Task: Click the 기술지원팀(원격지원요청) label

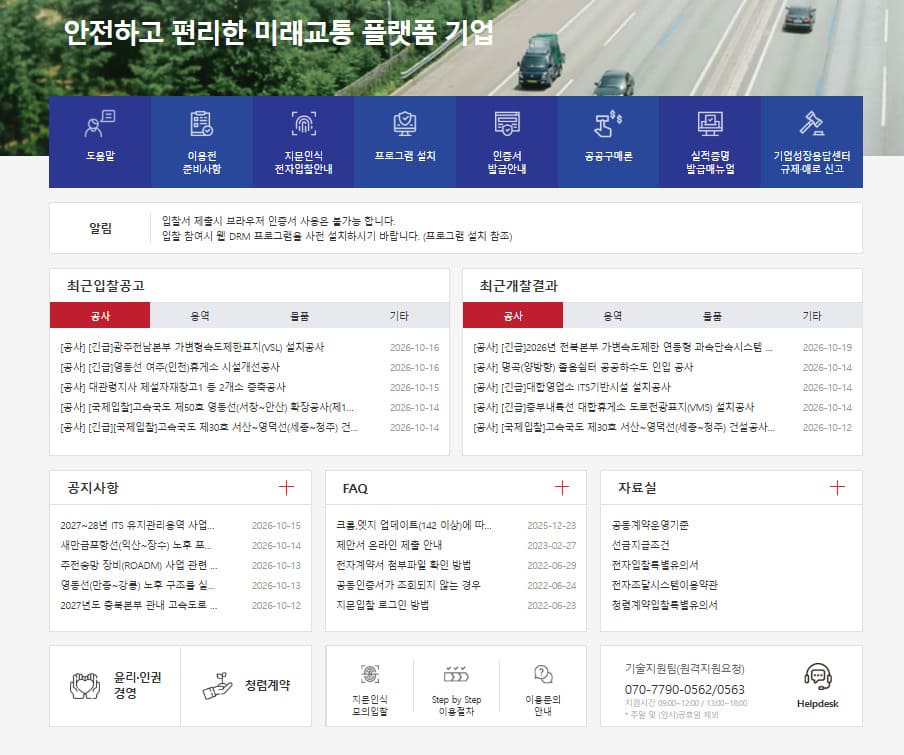Action: 684,669
